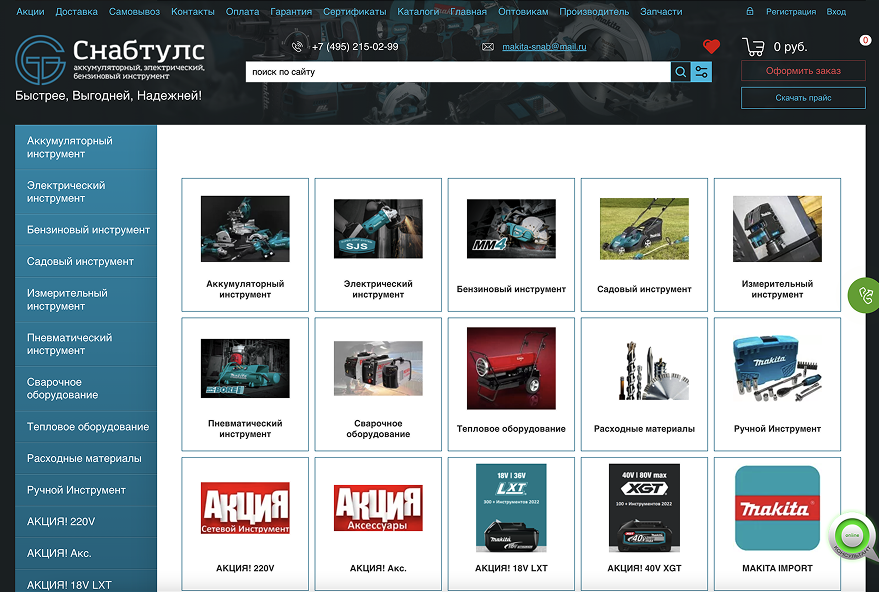Click the Скачать прайс button

(x=803, y=98)
